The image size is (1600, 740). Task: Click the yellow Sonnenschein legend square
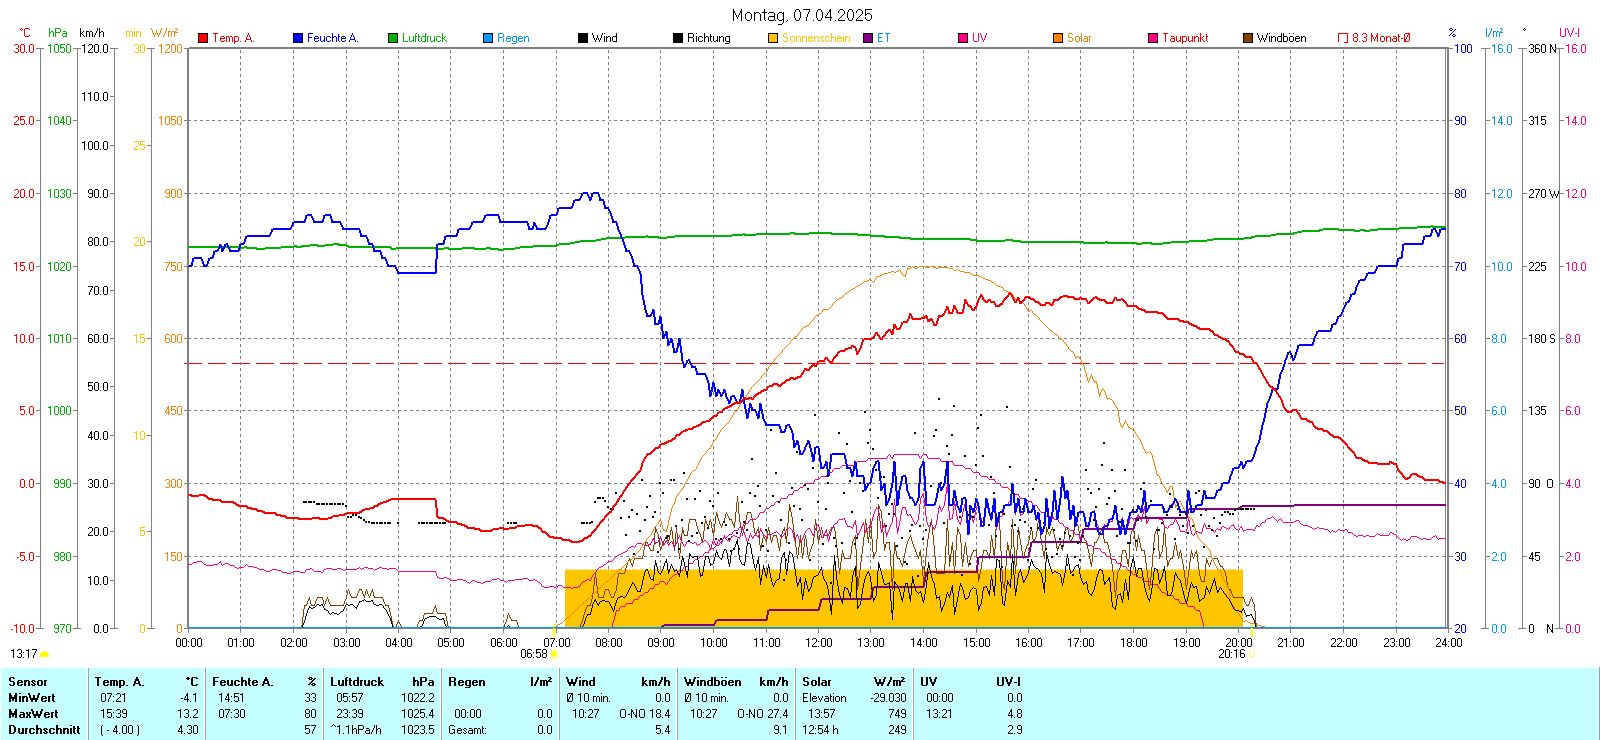[x=773, y=38]
